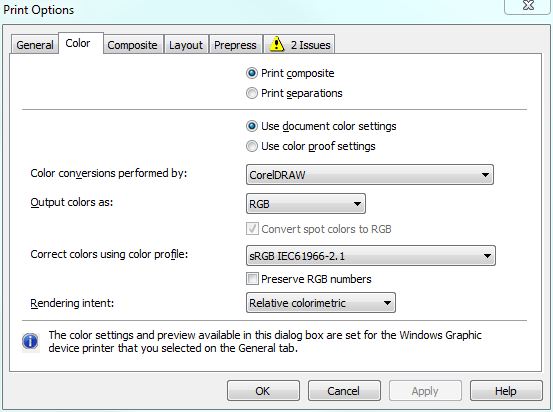Image resolution: width=553 pixels, height=412 pixels.
Task: Click the 'Output colors as:' label
Action: 72,202
